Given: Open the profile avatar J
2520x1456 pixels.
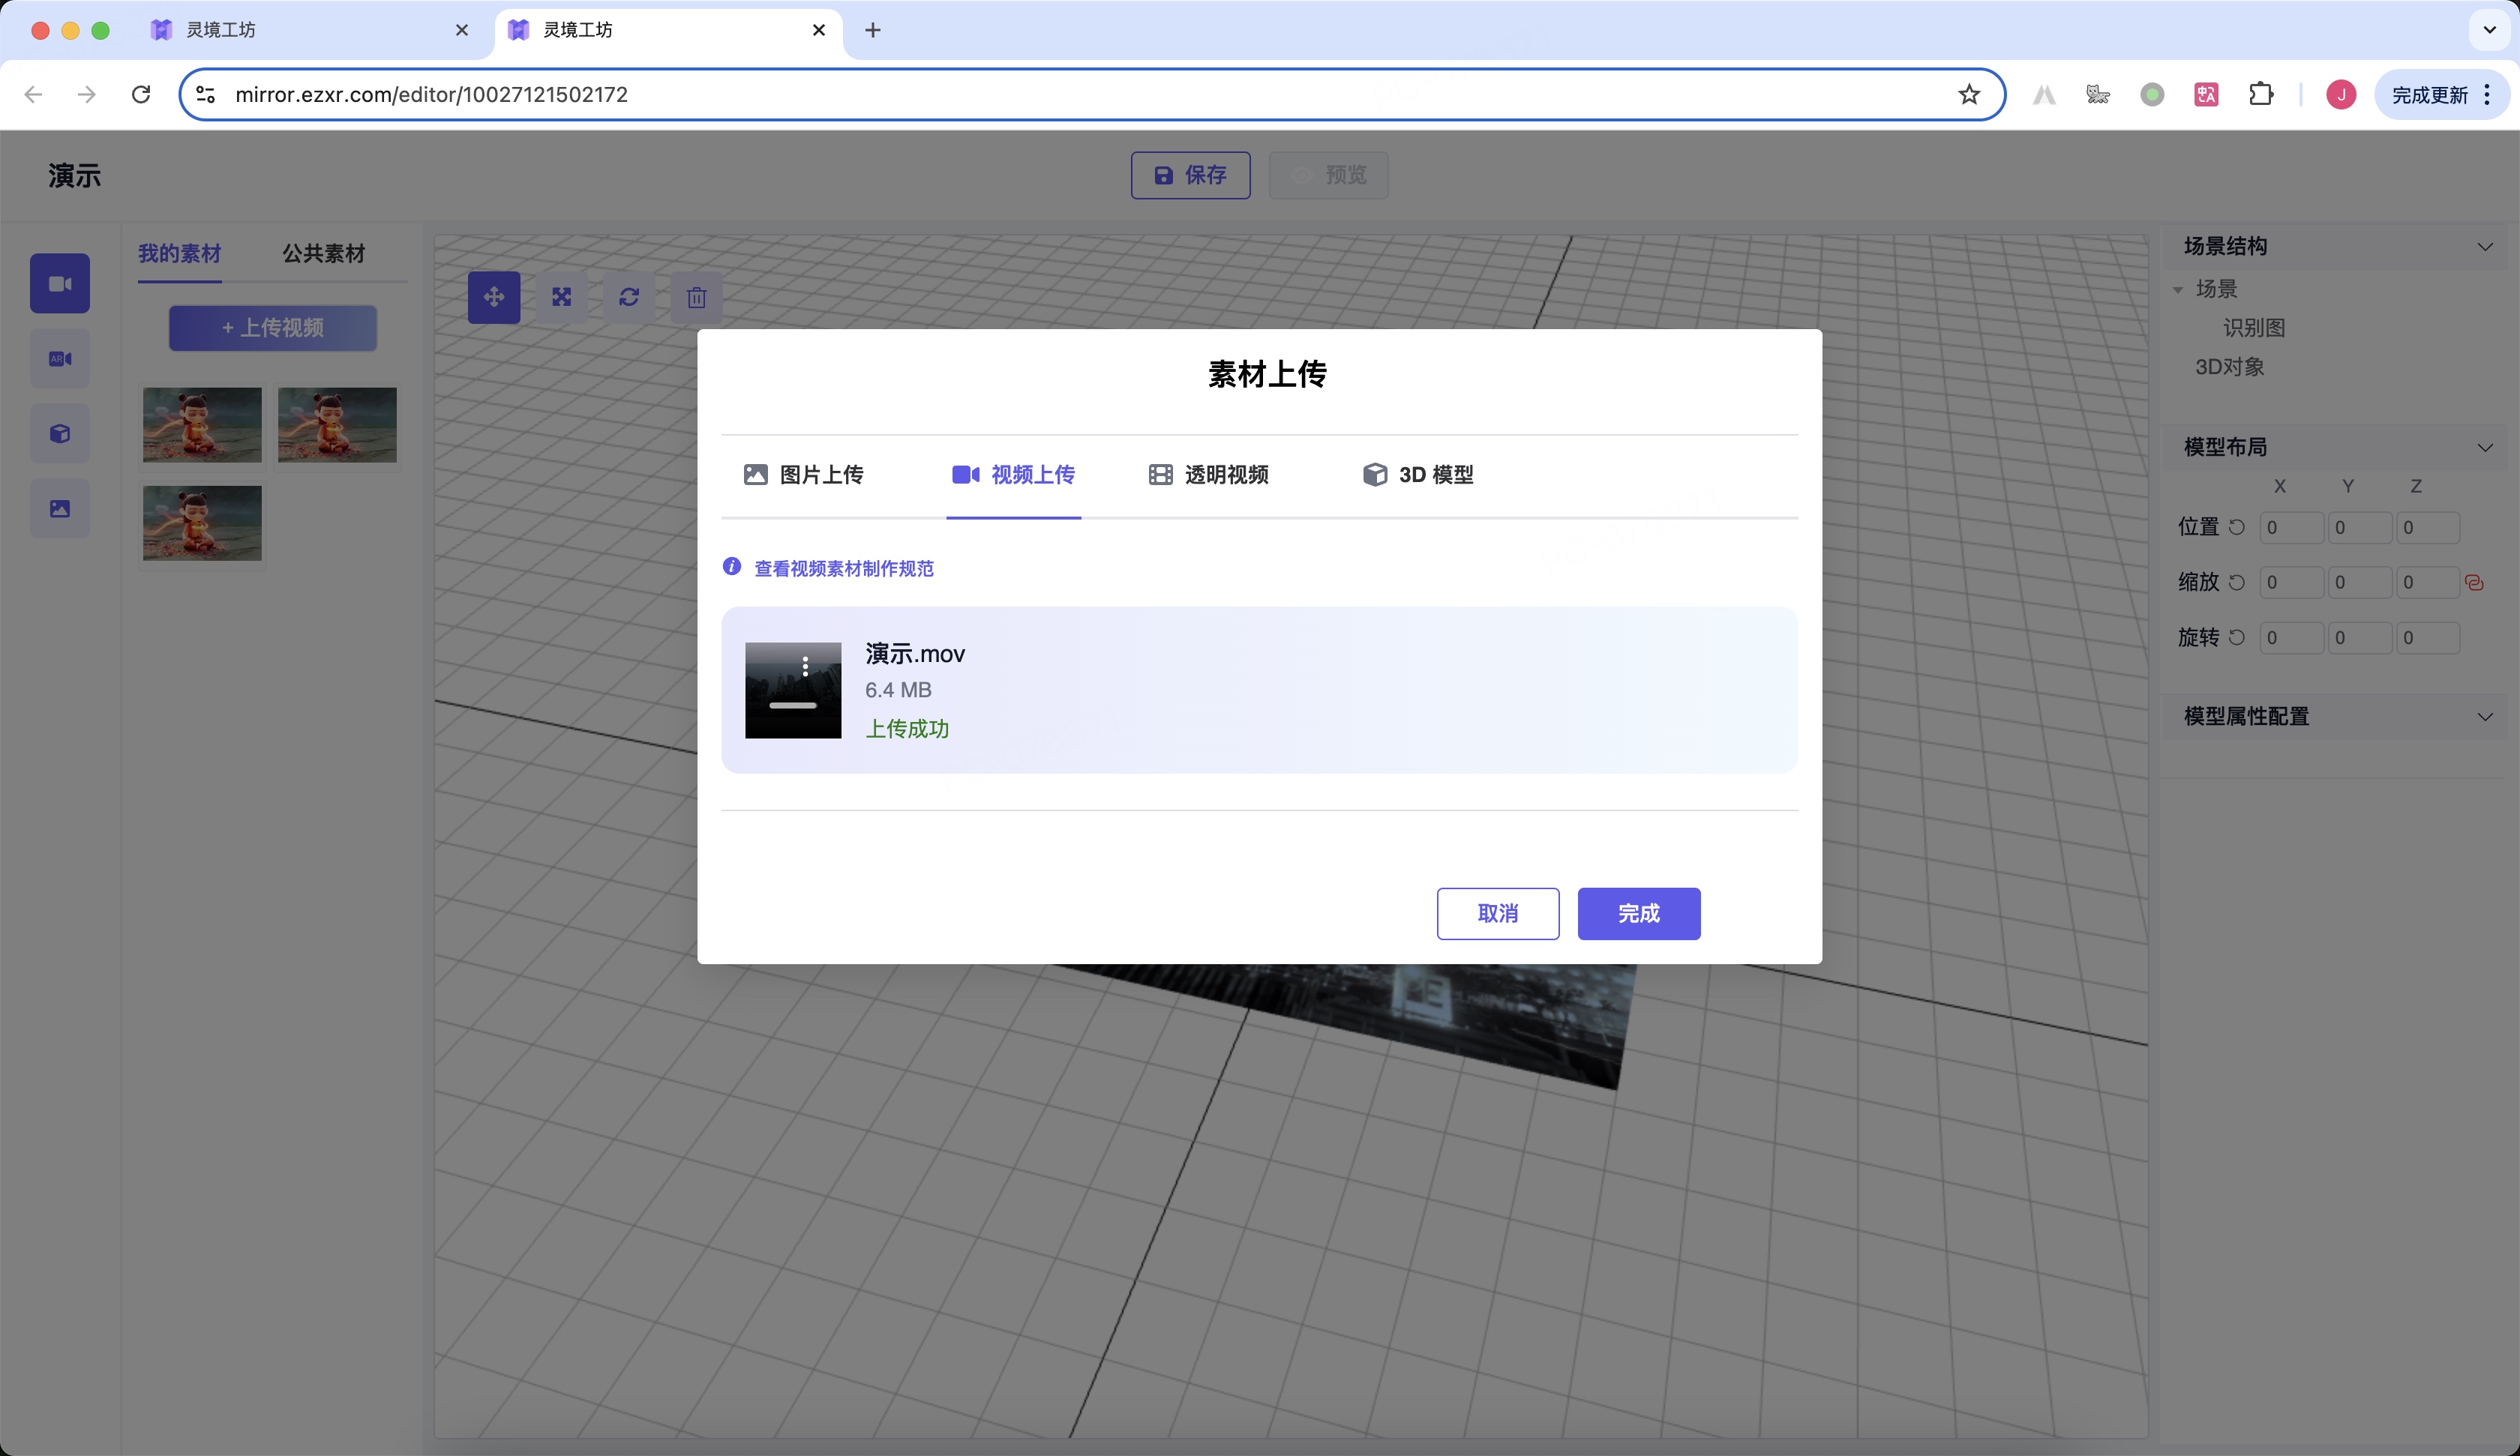Looking at the screenshot, I should 2340,94.
